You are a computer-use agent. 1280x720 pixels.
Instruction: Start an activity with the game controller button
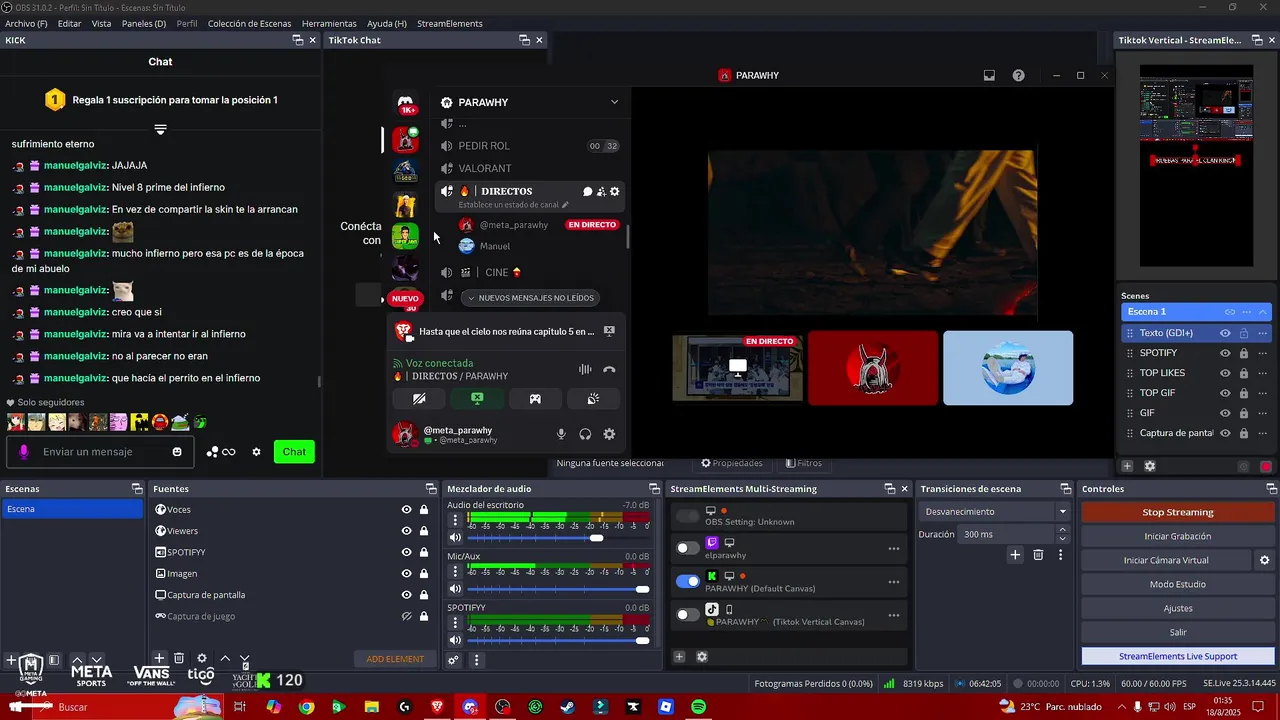[x=535, y=398]
